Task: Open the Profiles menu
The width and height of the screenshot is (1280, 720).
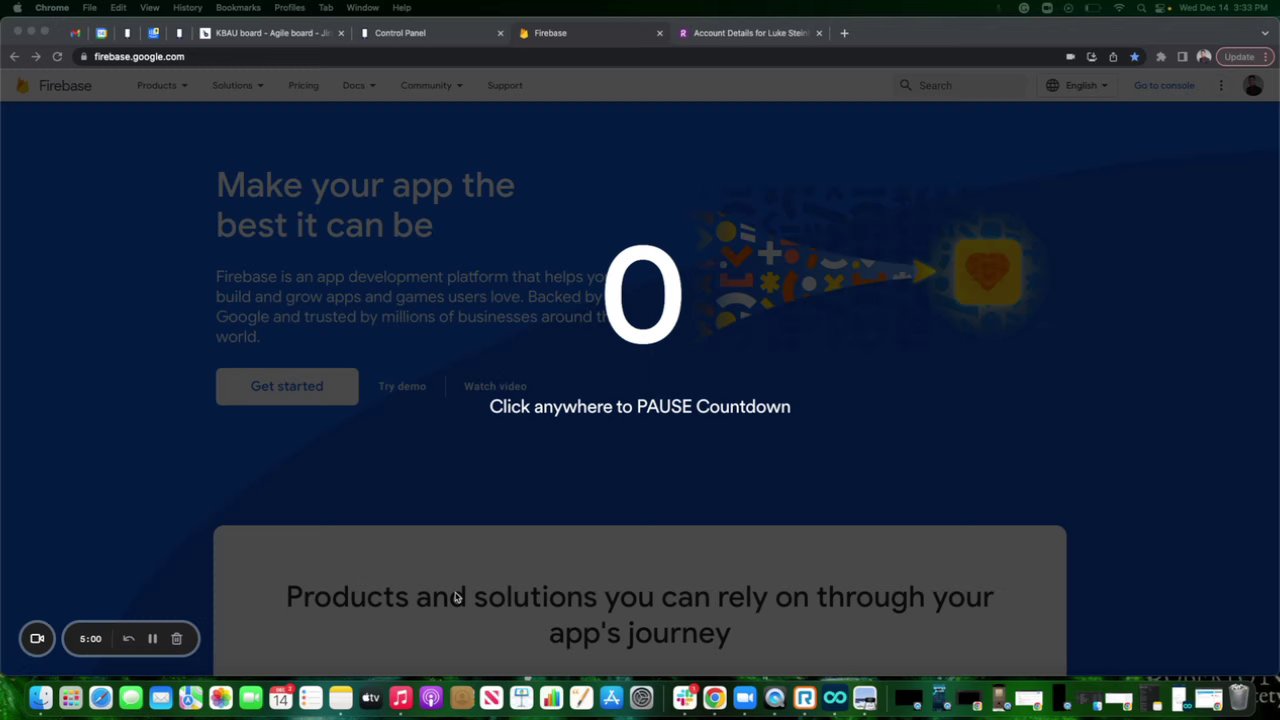Action: tap(289, 8)
